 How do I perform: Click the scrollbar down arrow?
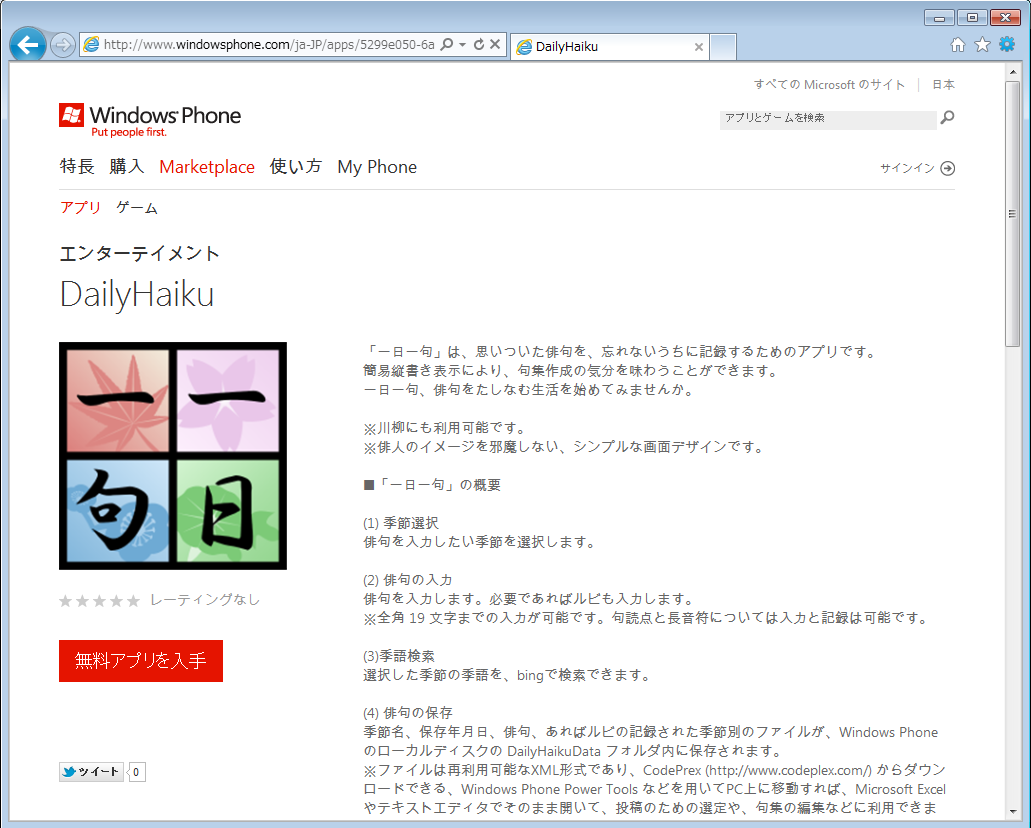(1013, 812)
